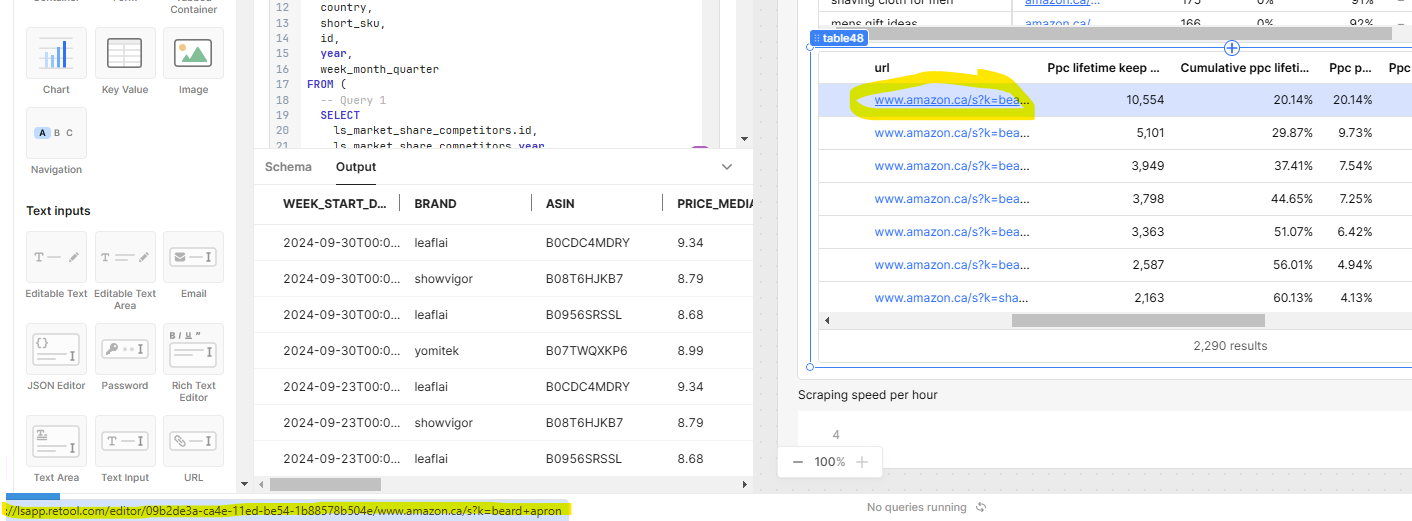This screenshot has width=1412, height=521.
Task: Click refresh icon next to No queries running
Action: click(981, 507)
